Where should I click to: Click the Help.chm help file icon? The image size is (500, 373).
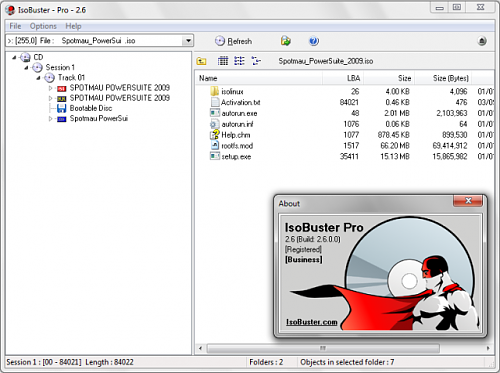(215, 135)
